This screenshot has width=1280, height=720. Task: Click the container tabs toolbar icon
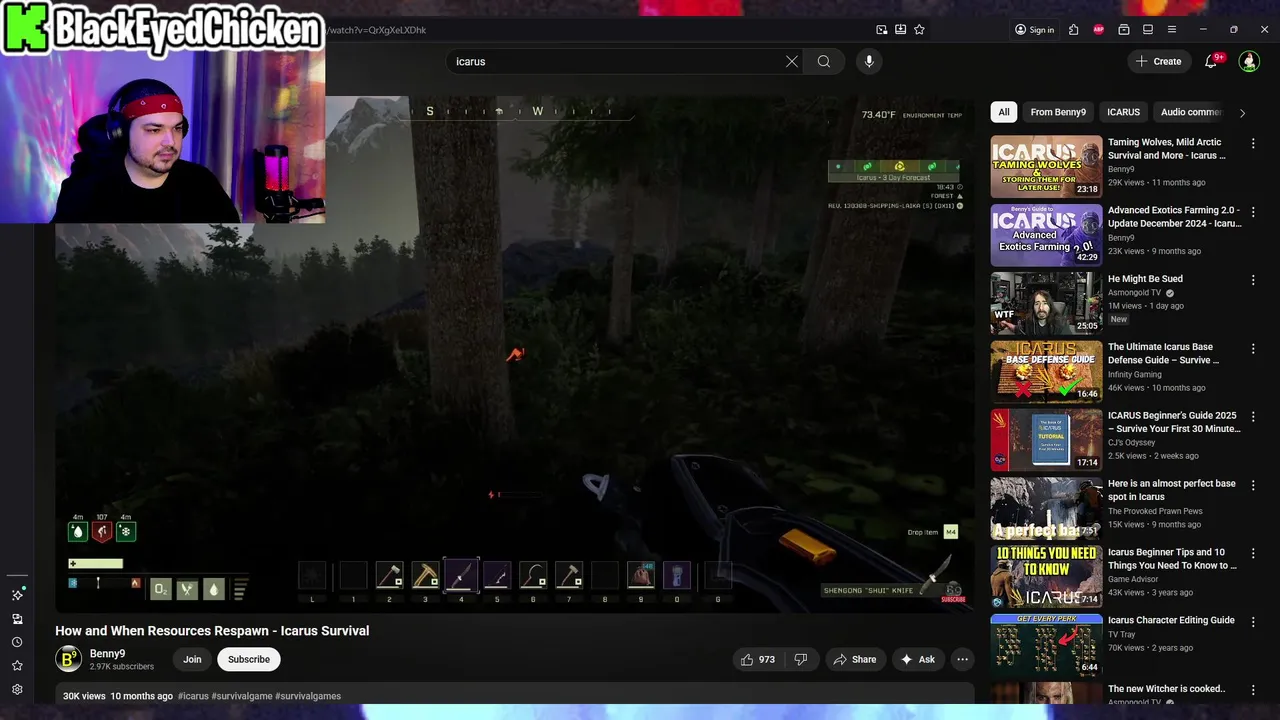(x=1124, y=30)
